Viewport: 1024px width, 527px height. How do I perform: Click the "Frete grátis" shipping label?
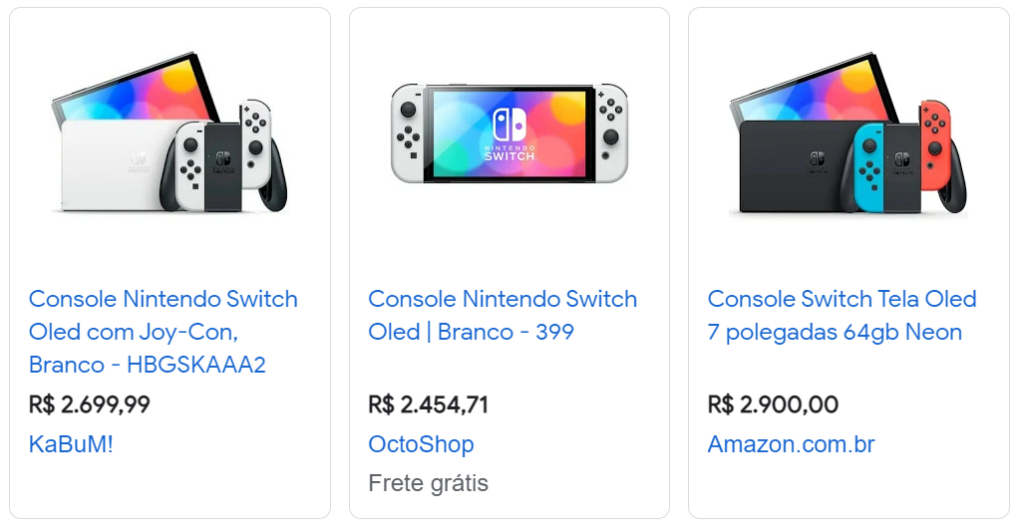coord(428,483)
